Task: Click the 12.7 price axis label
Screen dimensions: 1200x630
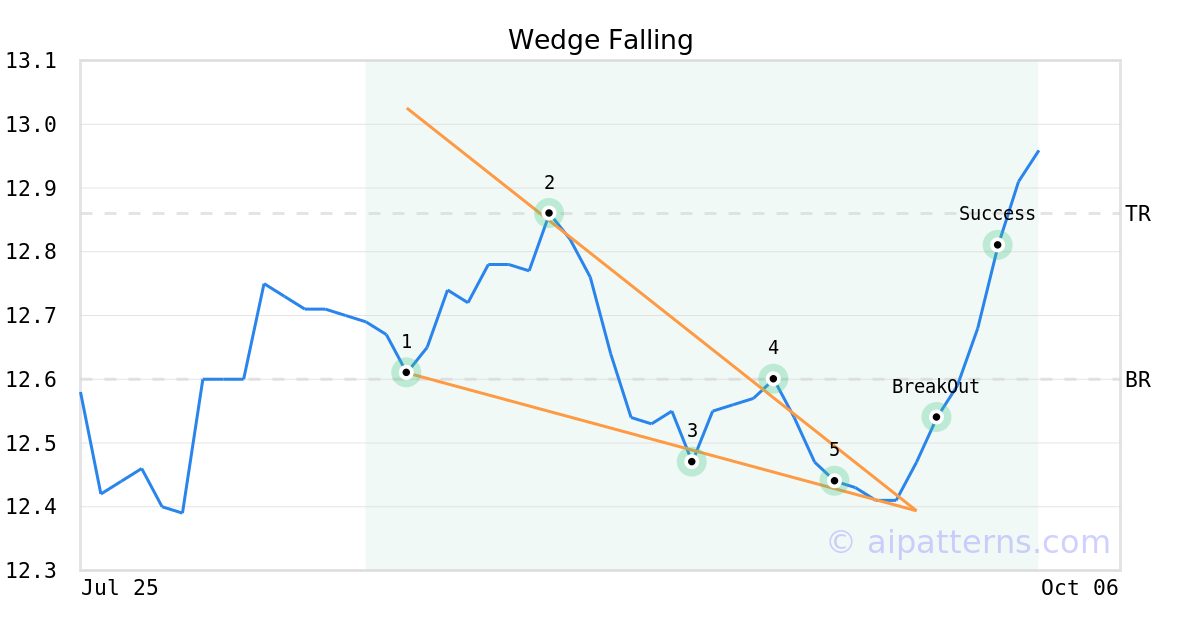Action: (x=31, y=316)
